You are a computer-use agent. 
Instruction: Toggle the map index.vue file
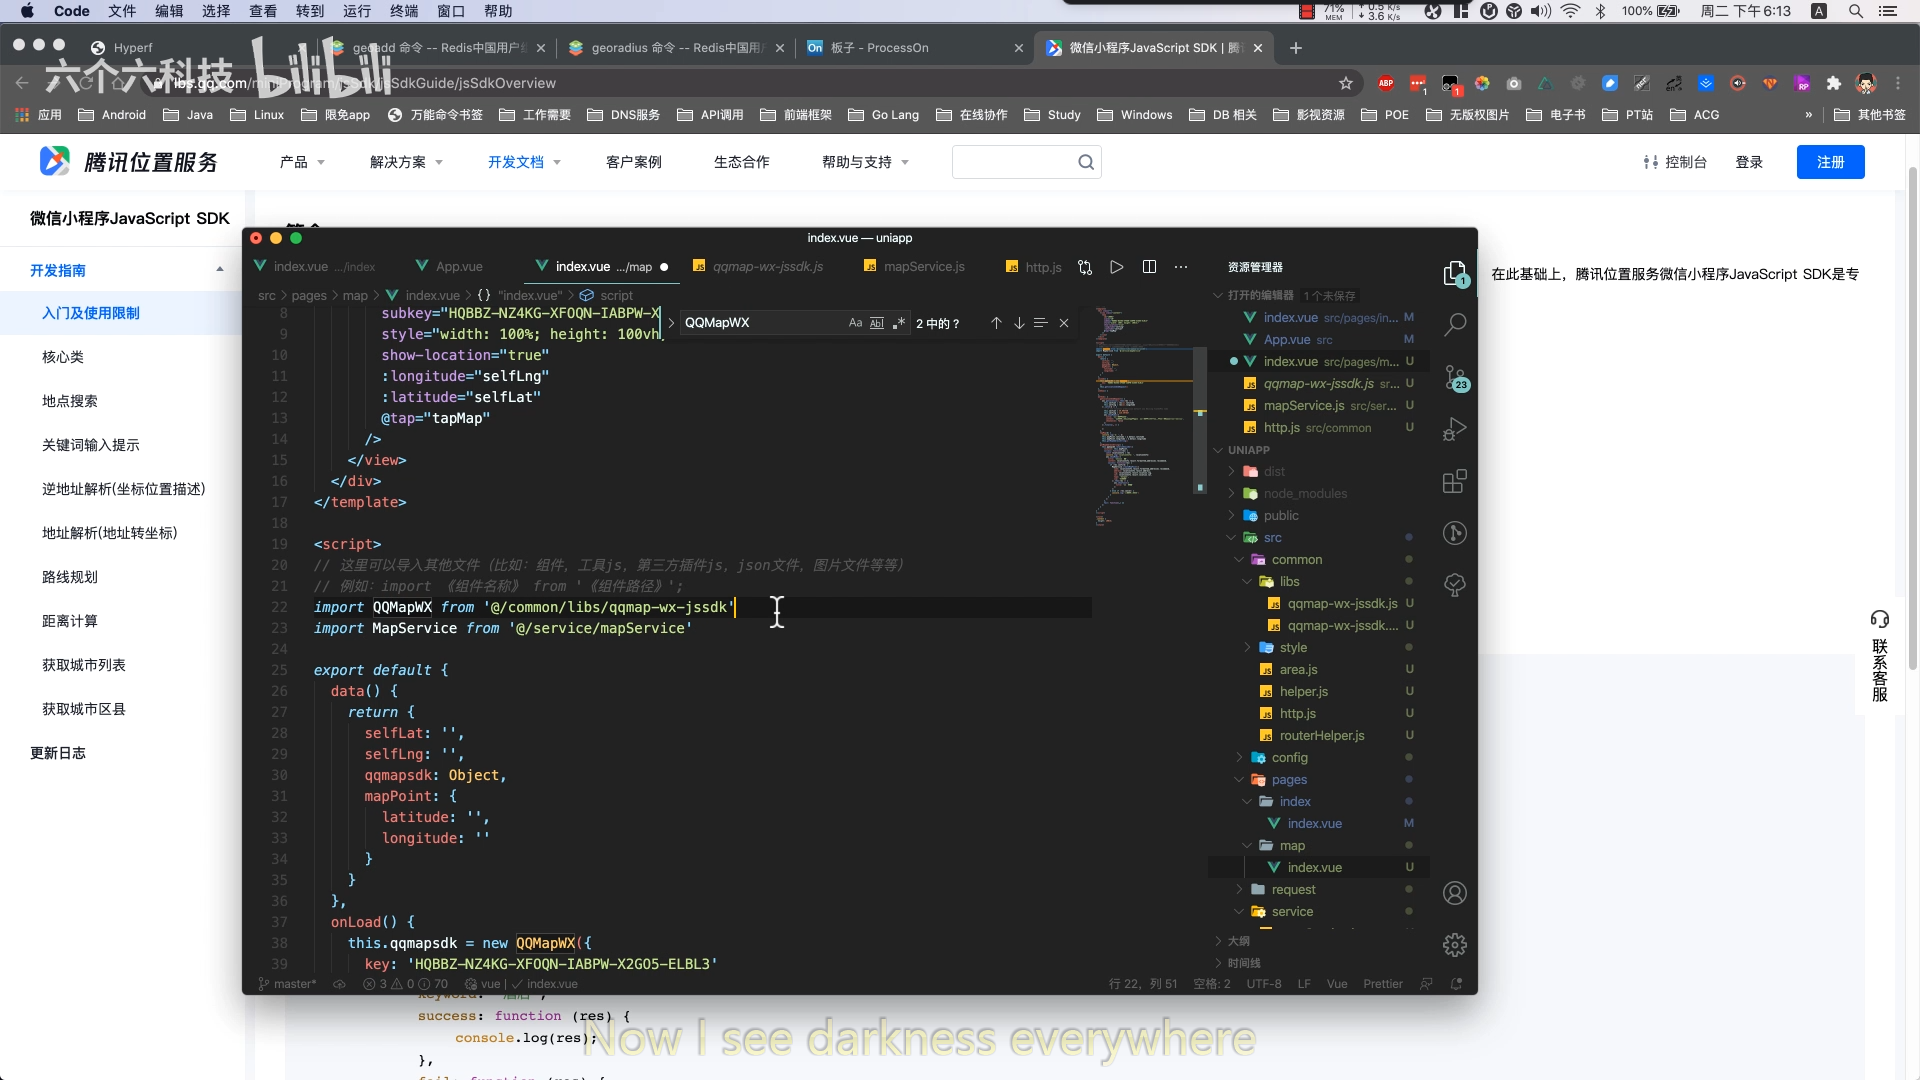(x=1315, y=866)
